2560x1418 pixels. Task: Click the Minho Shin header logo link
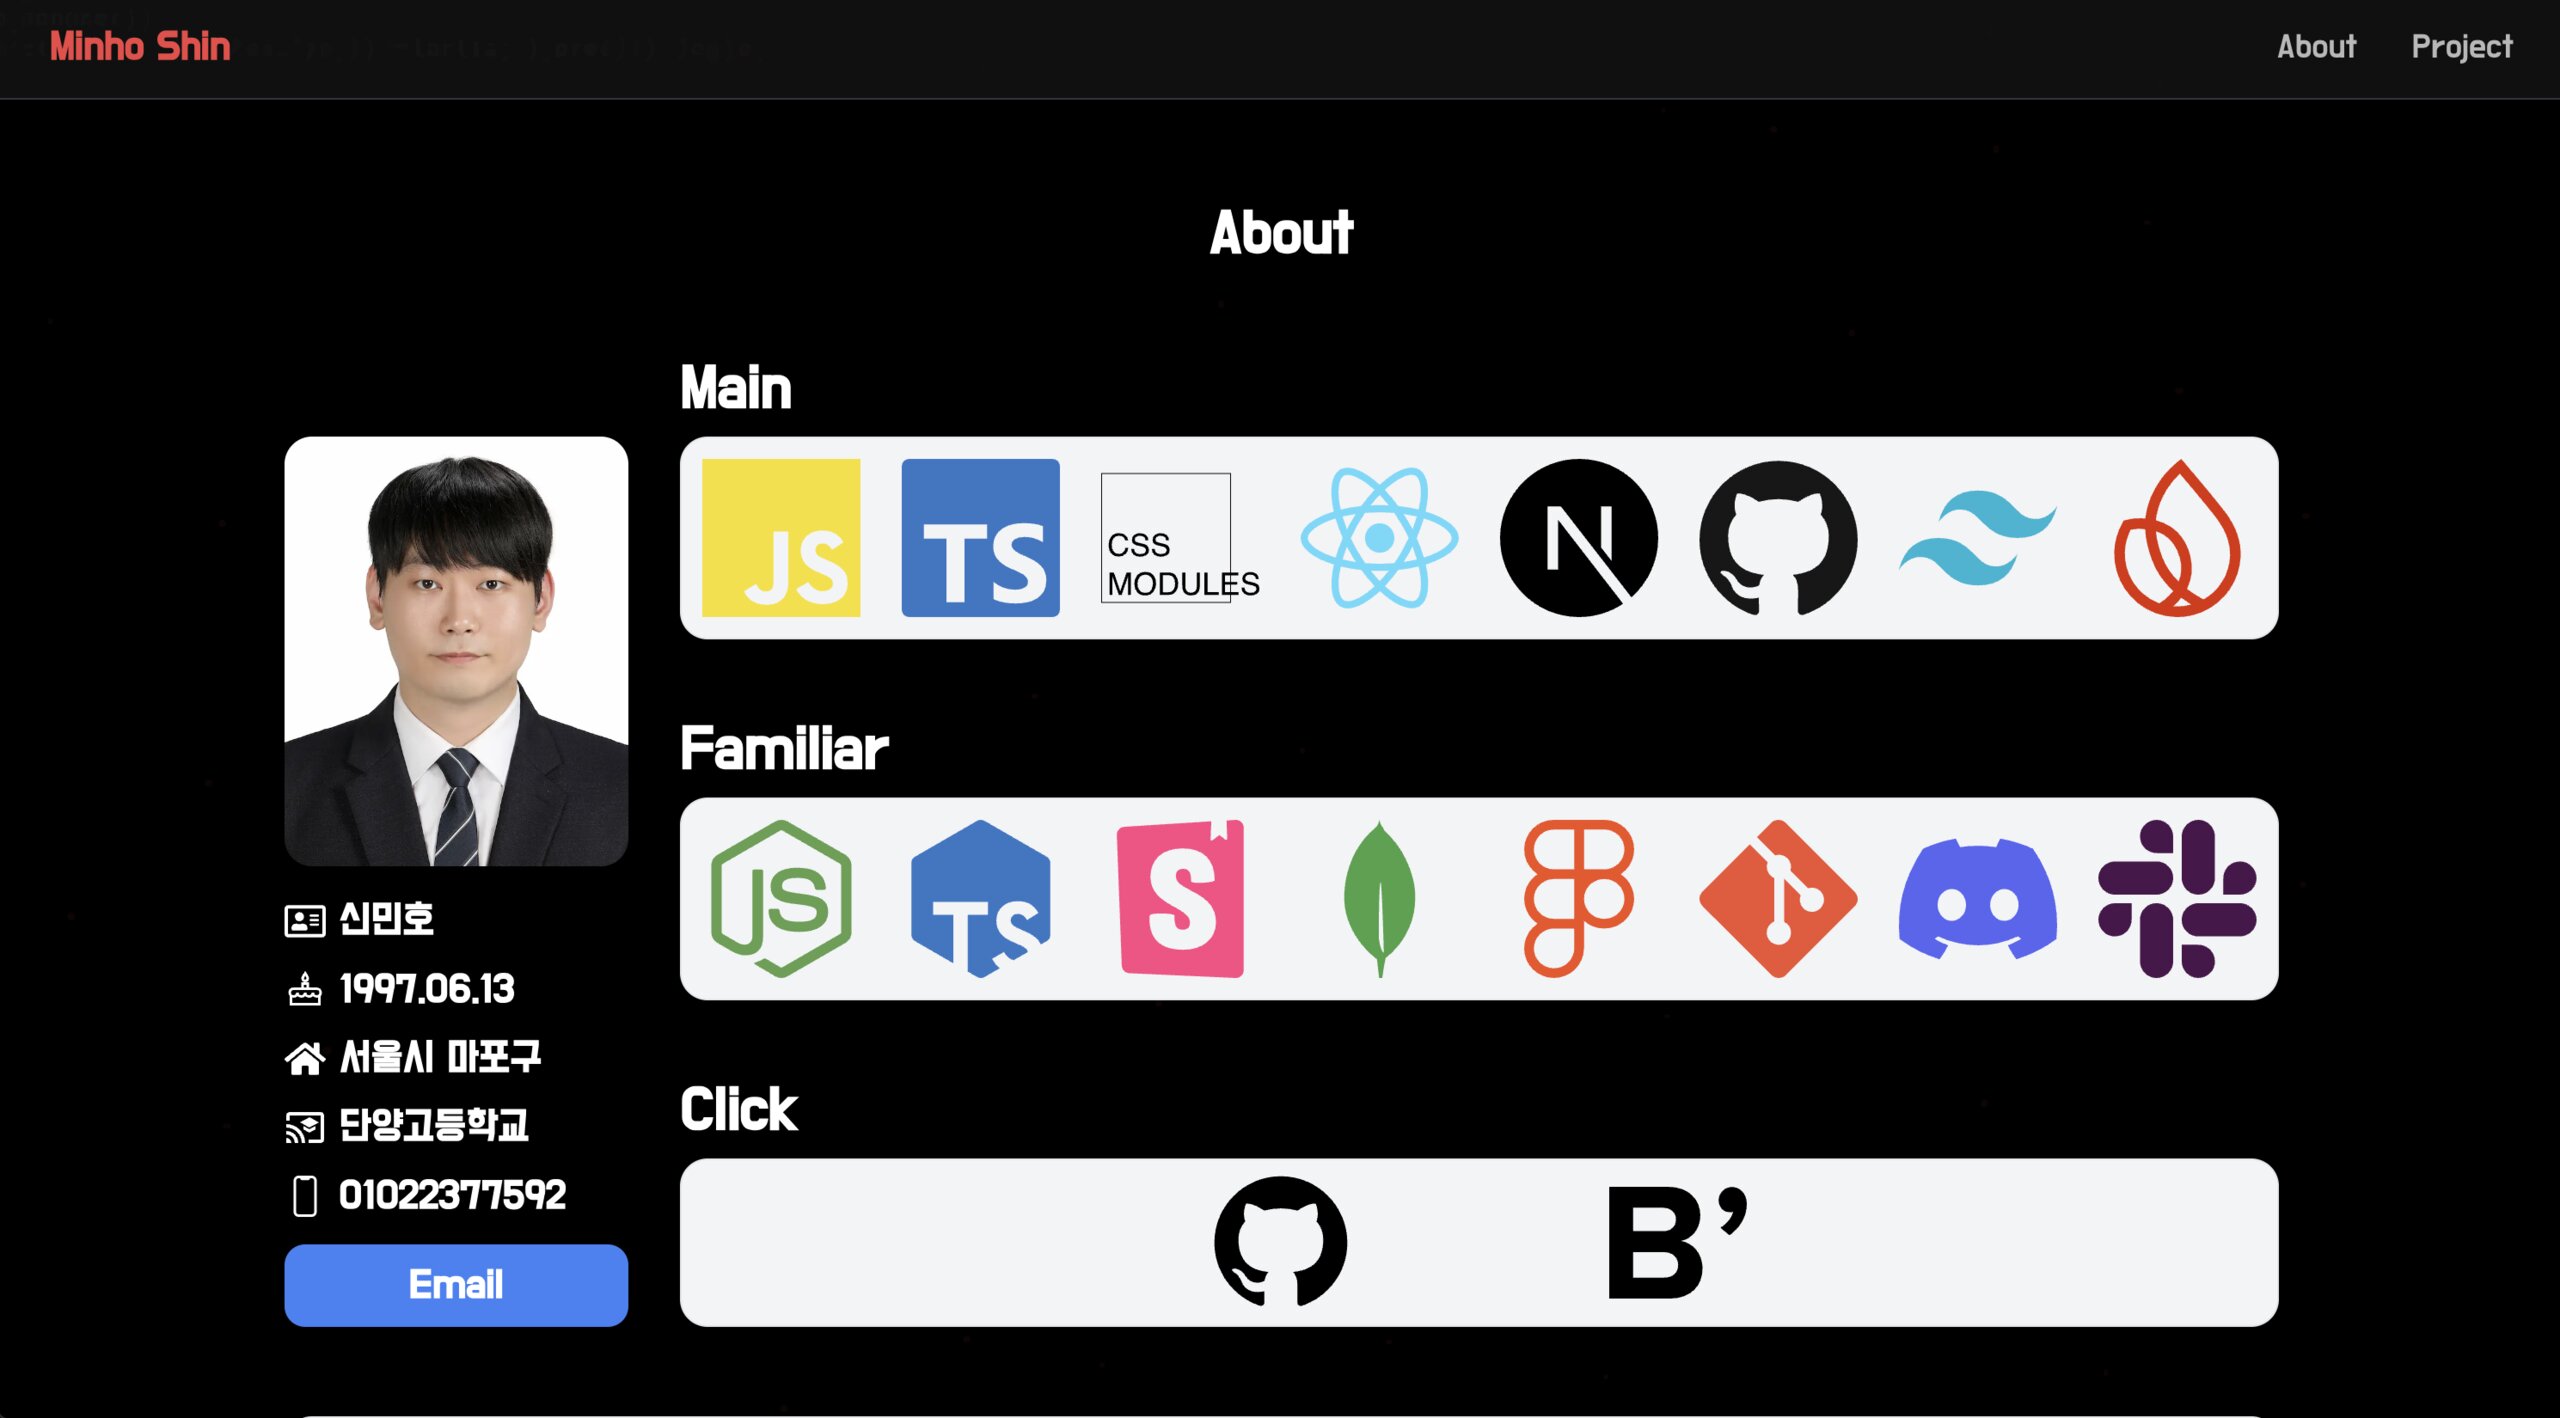138,49
